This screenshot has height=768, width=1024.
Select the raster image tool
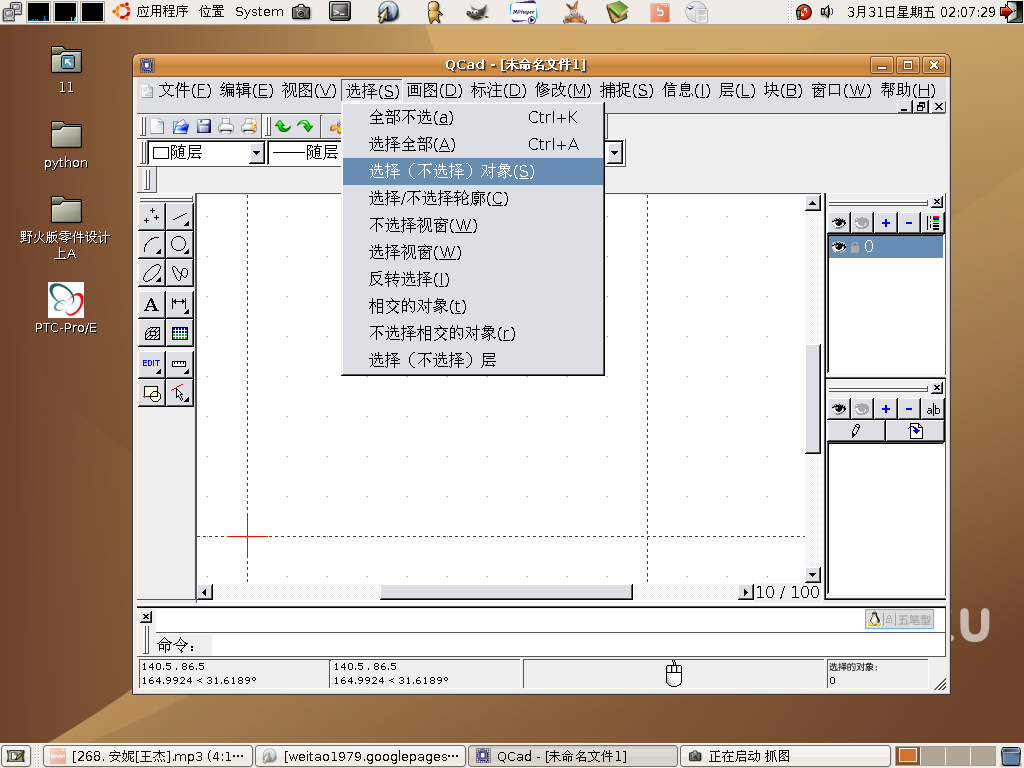(x=180, y=333)
